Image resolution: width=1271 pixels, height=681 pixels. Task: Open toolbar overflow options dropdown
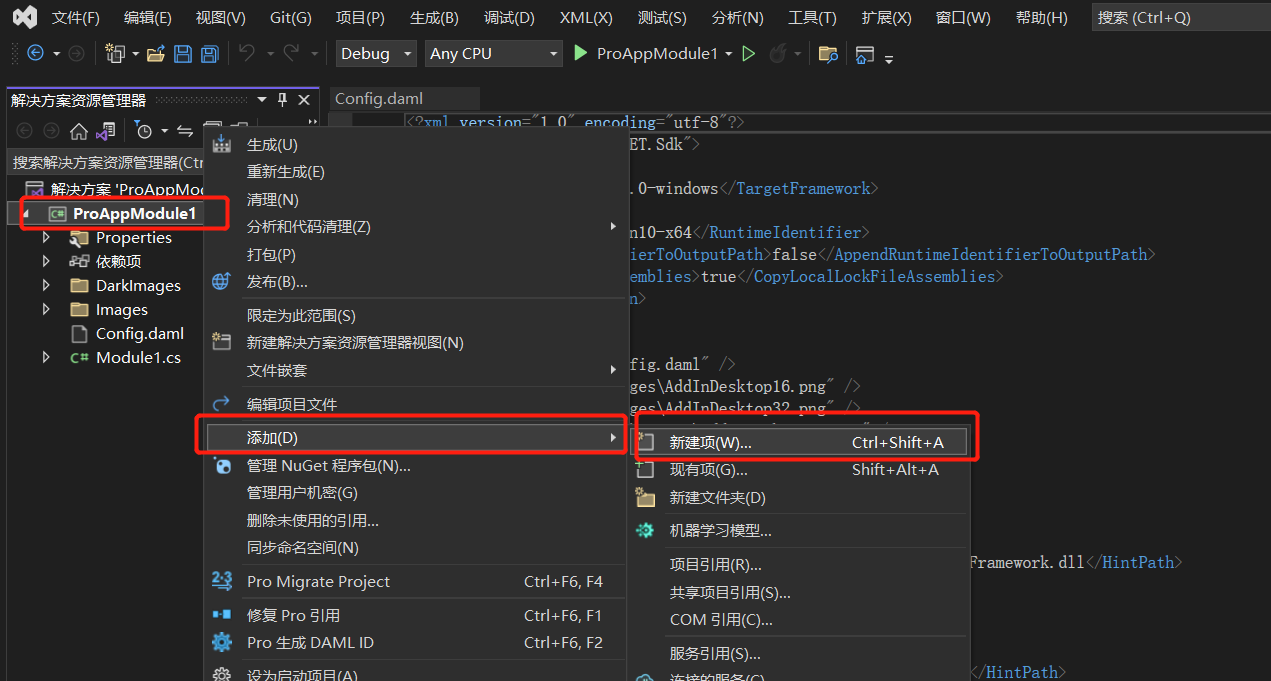point(889,57)
